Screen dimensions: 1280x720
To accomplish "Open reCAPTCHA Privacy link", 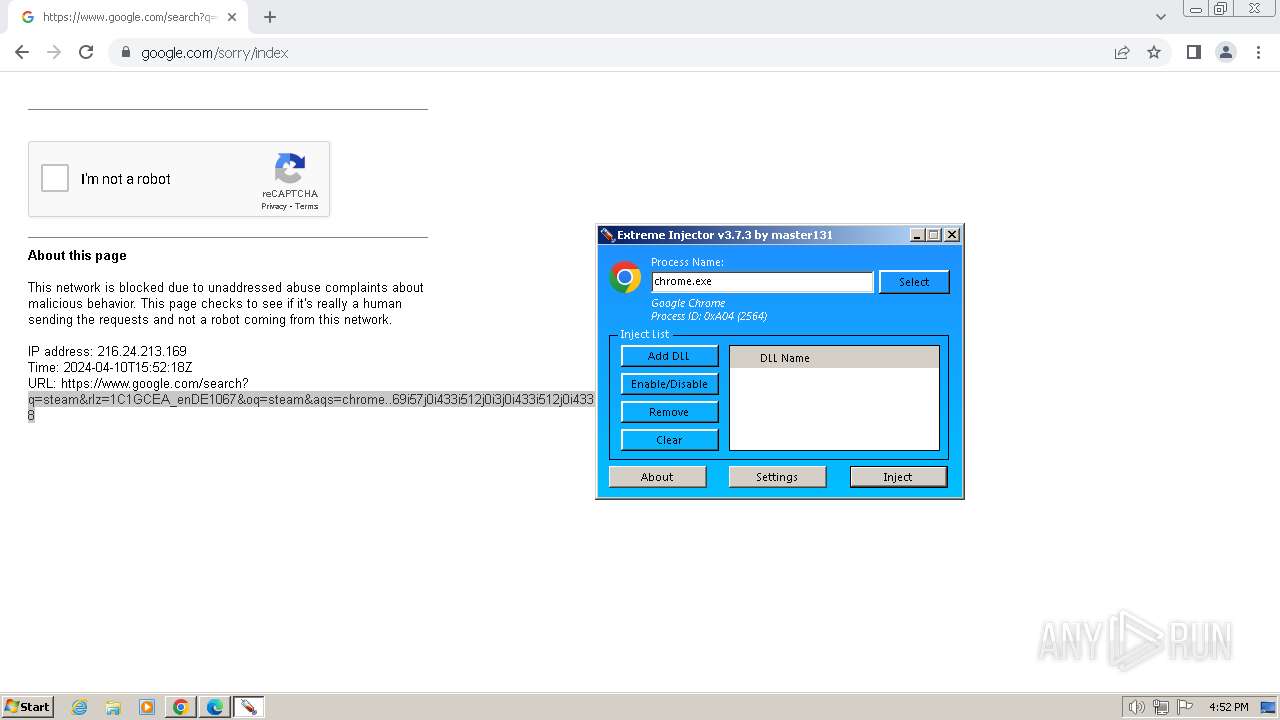I will coord(274,206).
